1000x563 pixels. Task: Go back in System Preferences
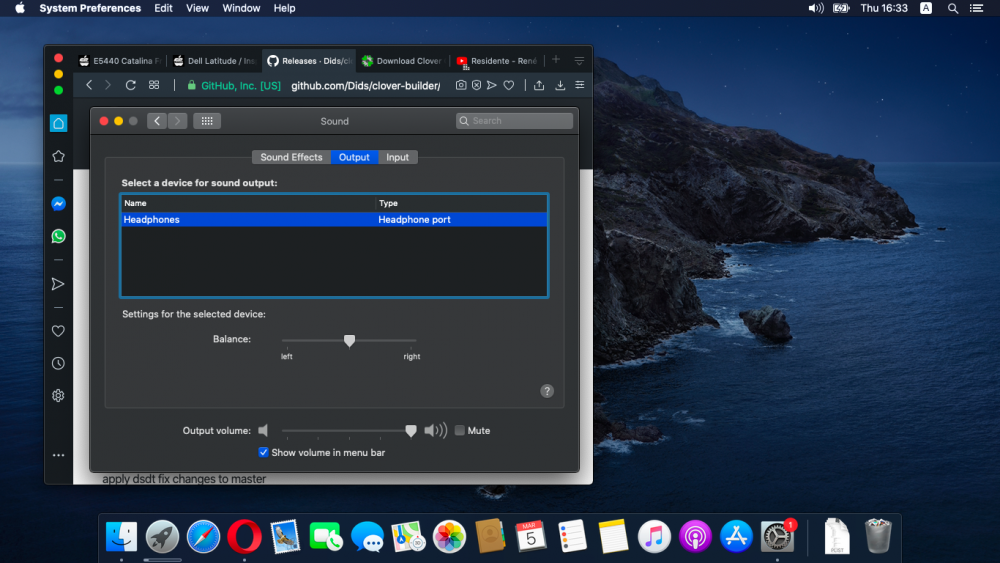tap(157, 121)
